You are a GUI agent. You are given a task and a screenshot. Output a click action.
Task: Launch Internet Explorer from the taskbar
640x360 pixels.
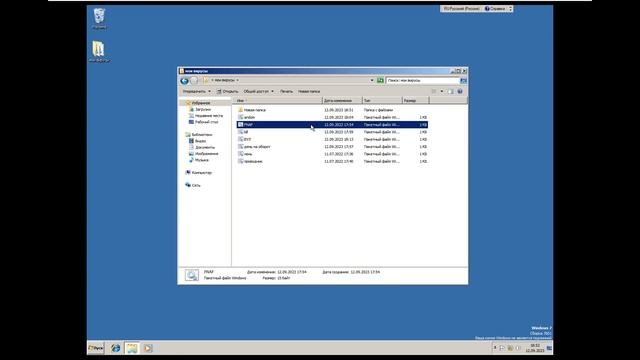[116, 348]
